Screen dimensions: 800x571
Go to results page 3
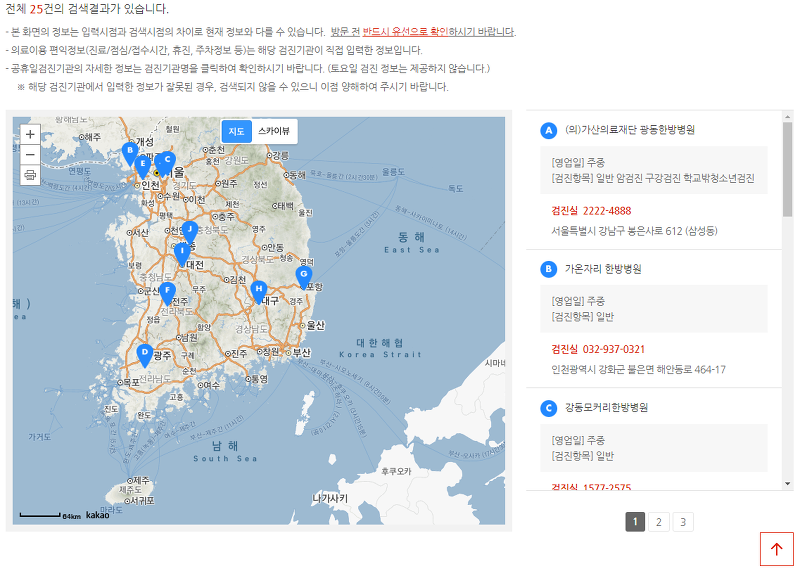pos(683,522)
